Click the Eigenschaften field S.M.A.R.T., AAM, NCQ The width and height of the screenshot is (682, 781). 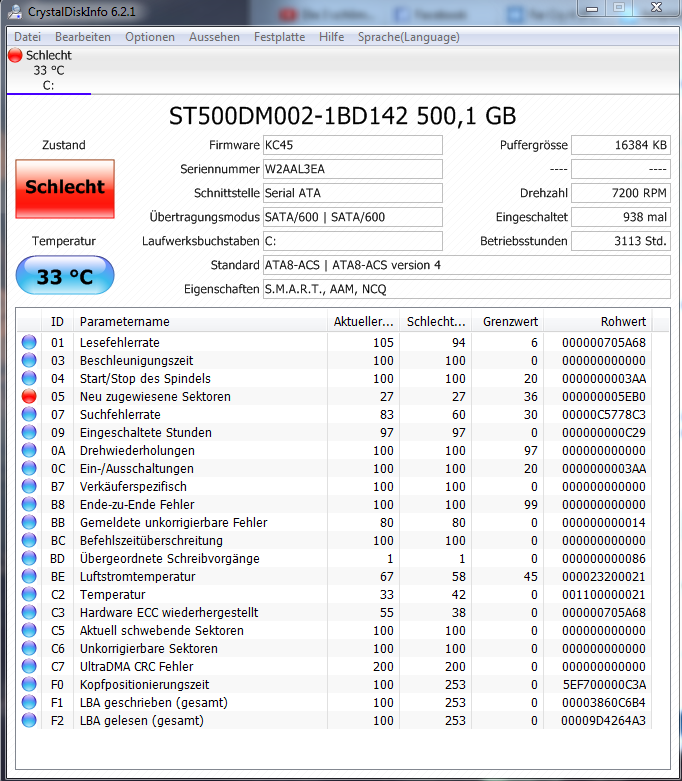(x=466, y=289)
